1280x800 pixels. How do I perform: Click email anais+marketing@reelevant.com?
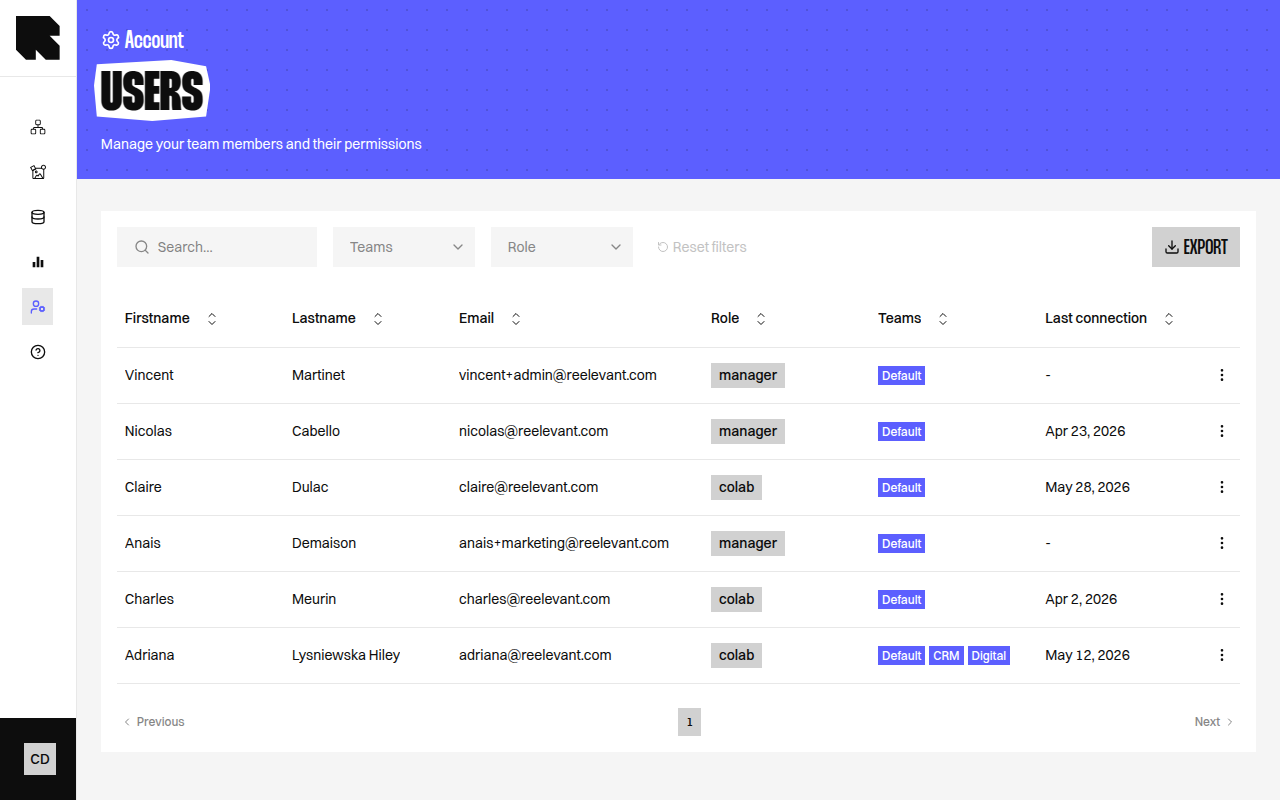click(564, 543)
